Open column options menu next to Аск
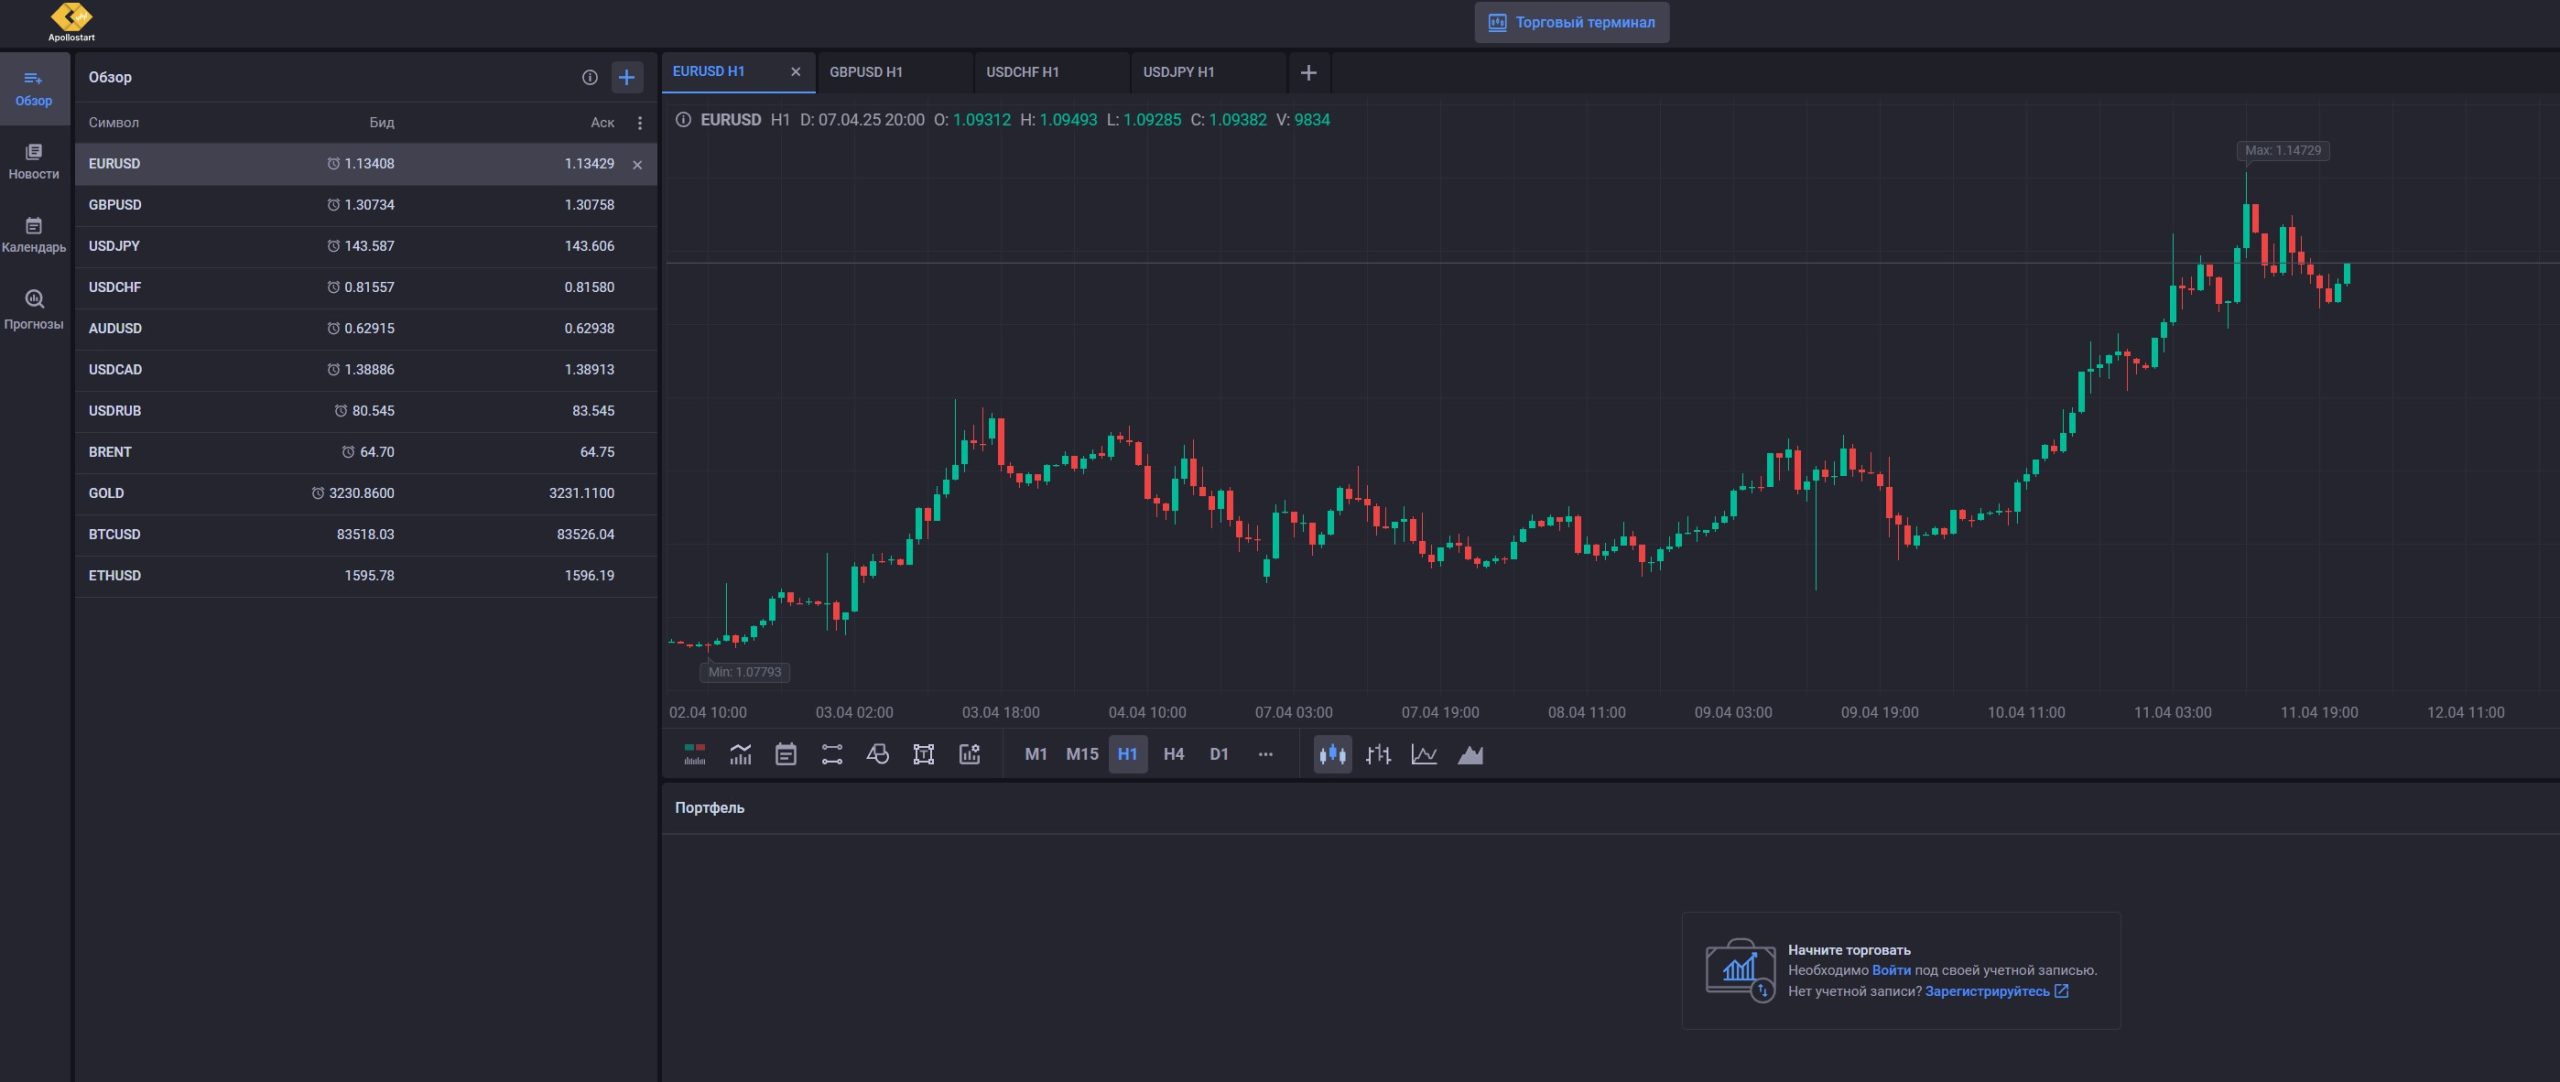Image resolution: width=2560 pixels, height=1082 pixels. [640, 123]
